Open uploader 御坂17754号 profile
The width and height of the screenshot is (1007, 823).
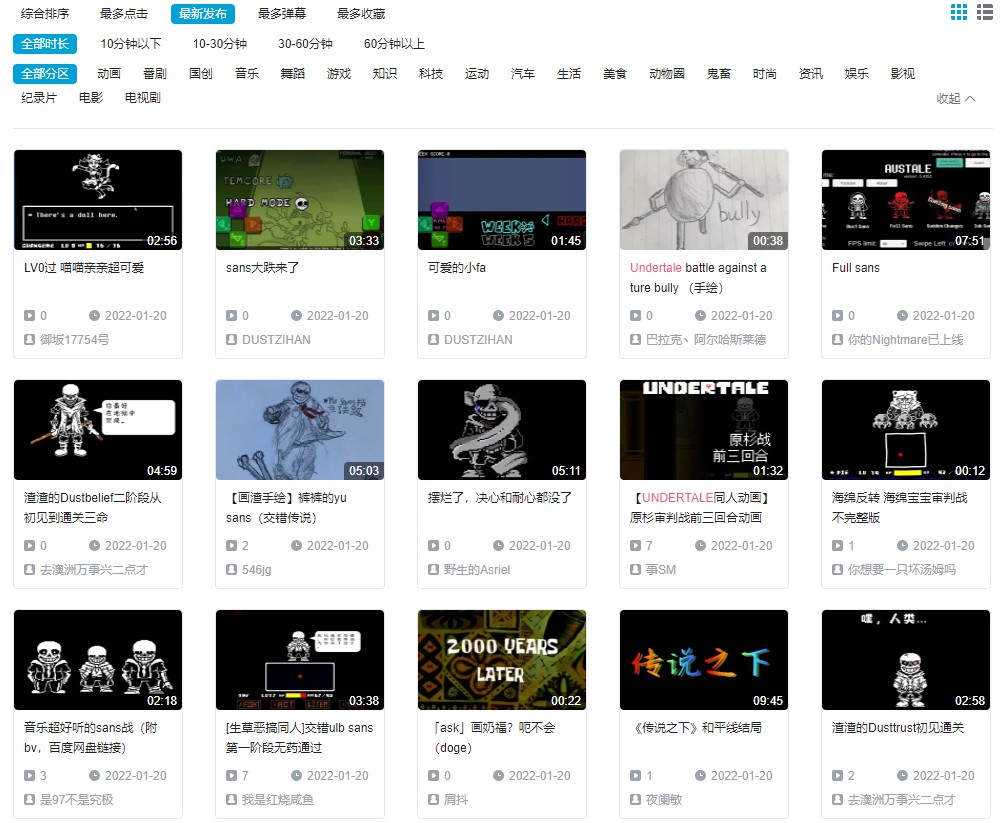(74, 339)
